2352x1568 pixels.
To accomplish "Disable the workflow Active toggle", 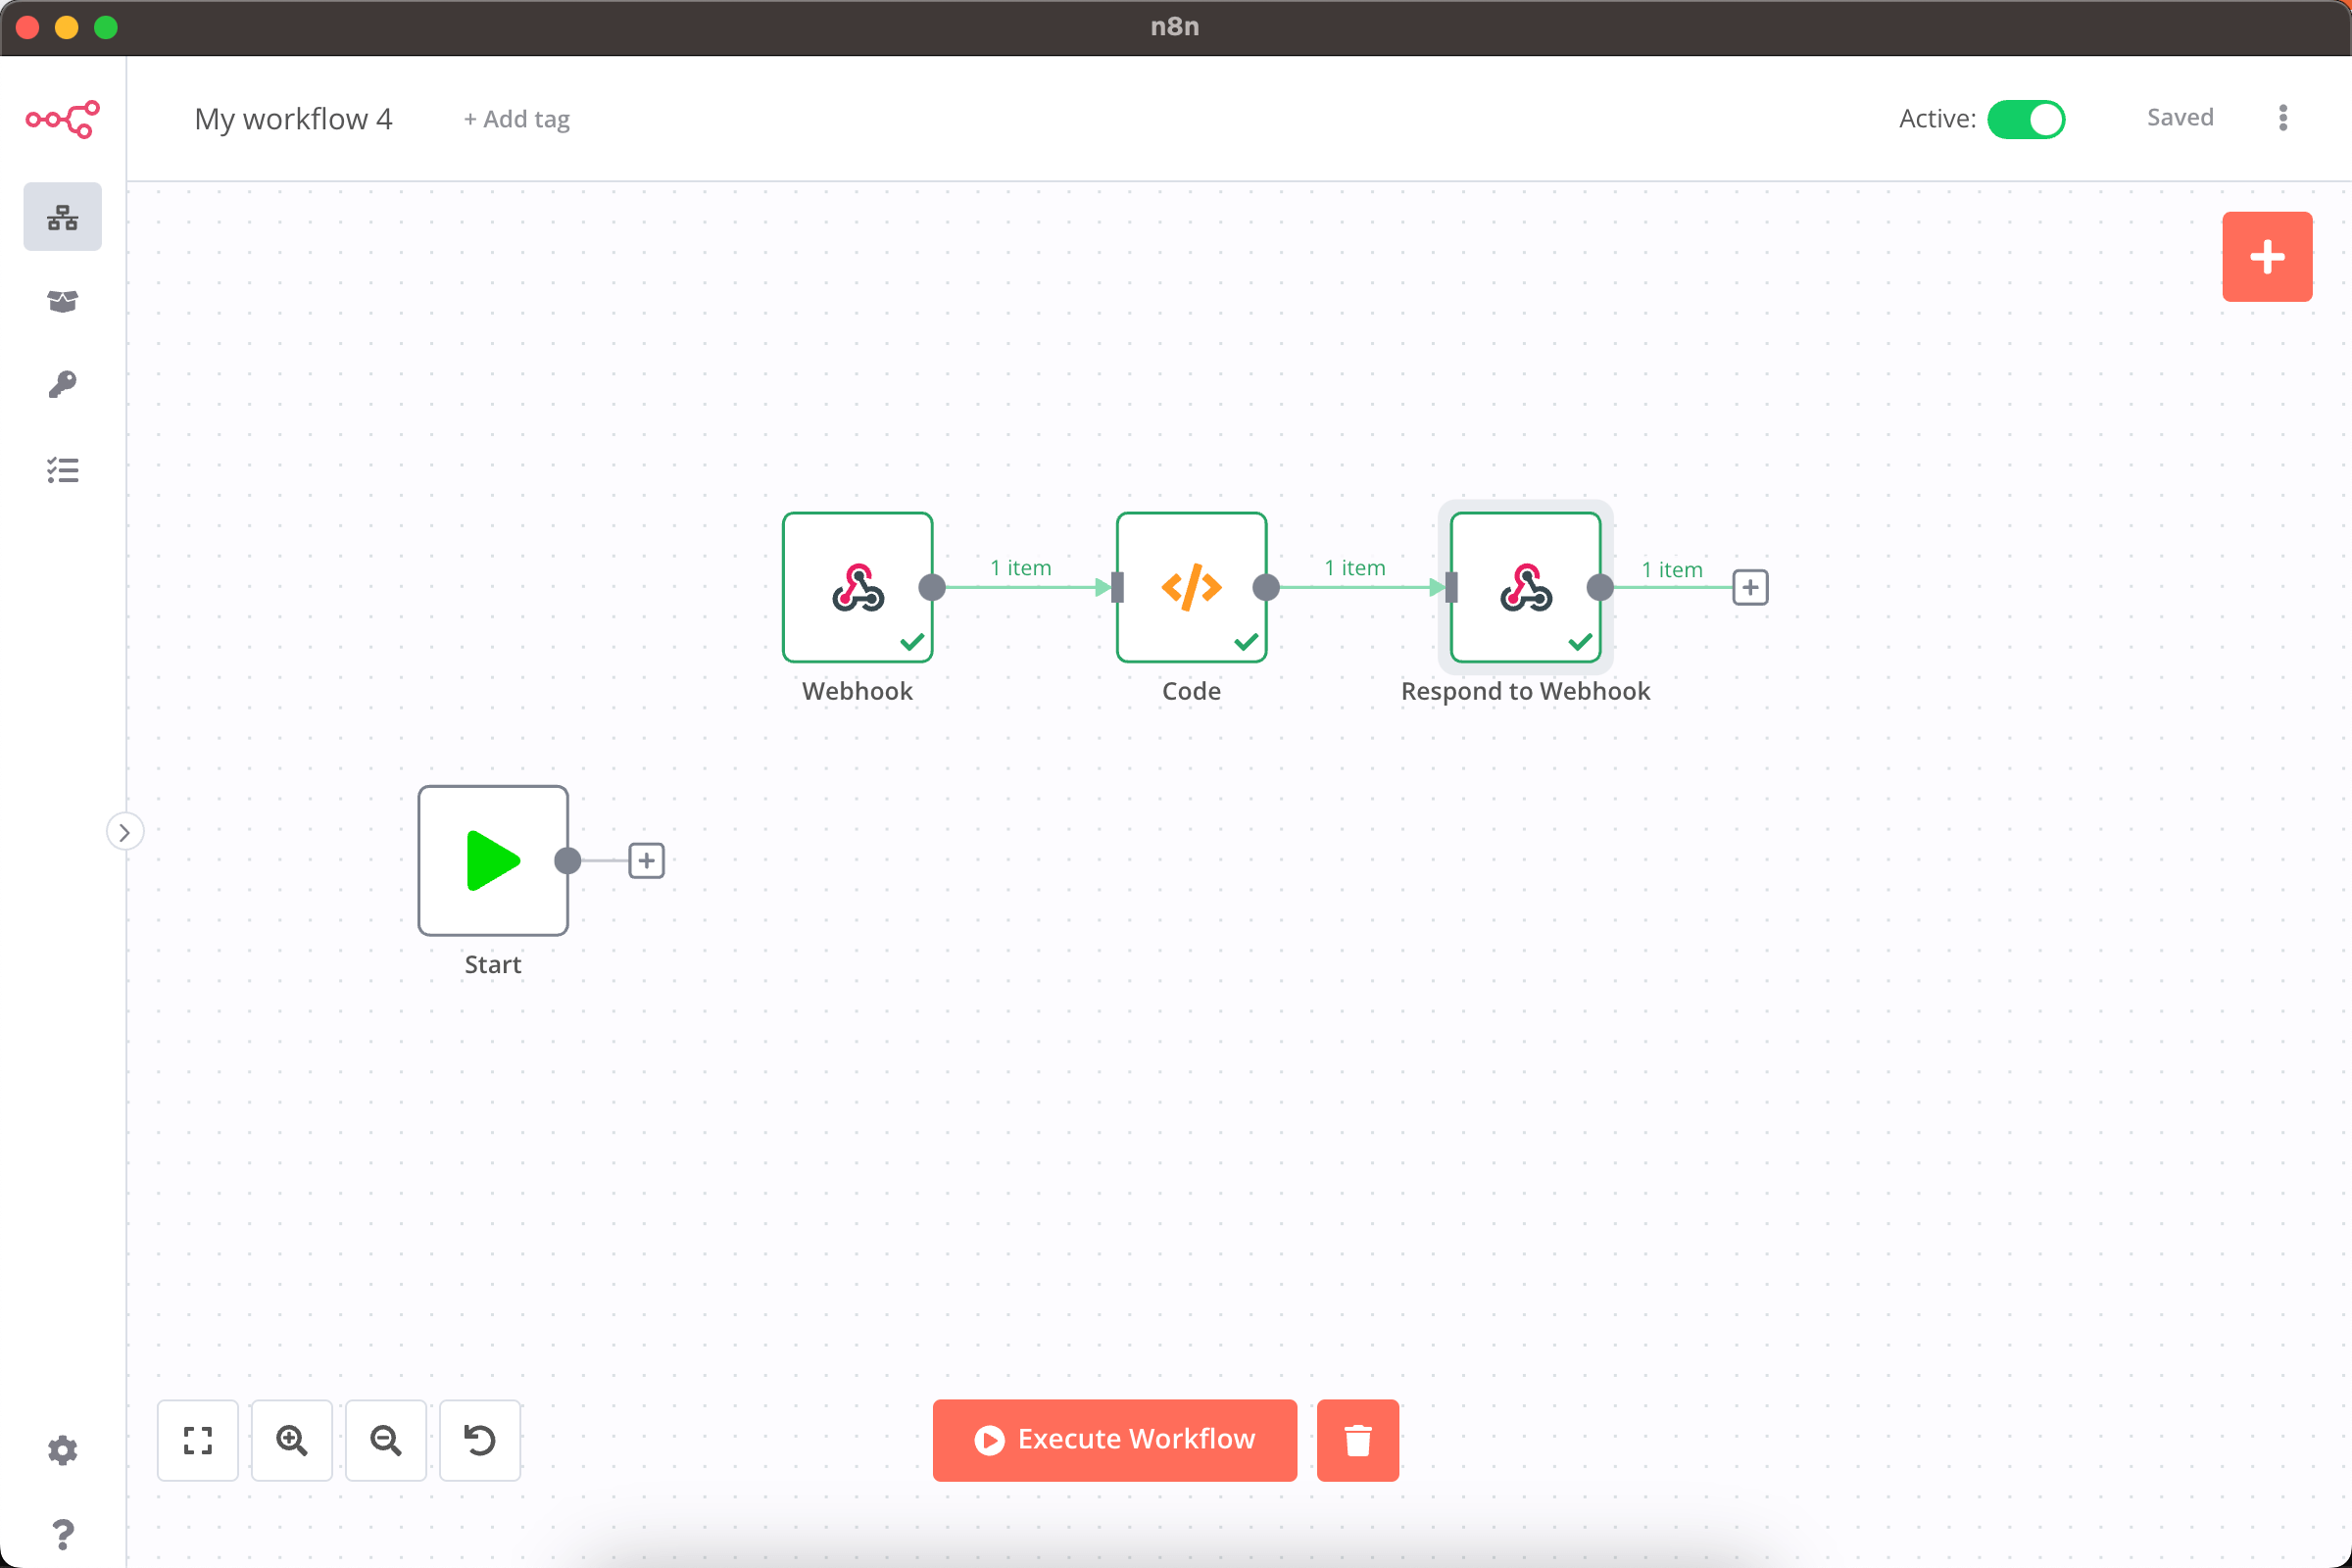I will click(2026, 119).
